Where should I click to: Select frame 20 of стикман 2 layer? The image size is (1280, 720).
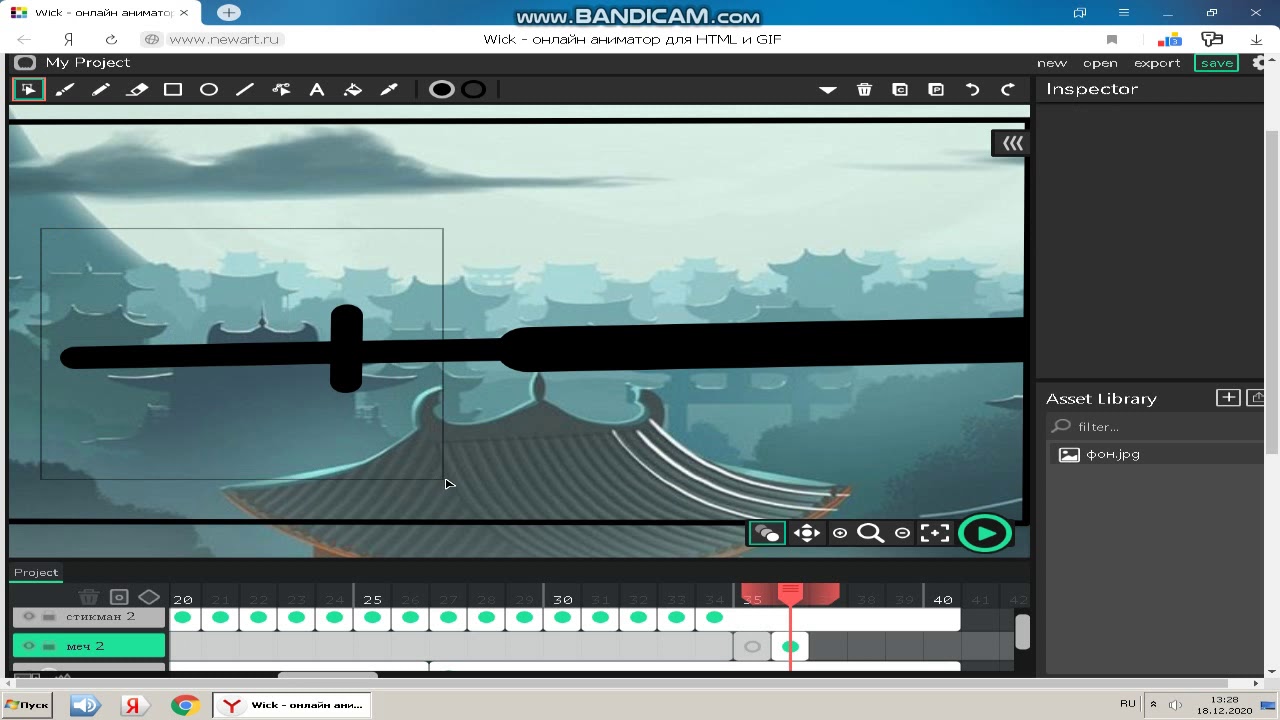coord(182,618)
